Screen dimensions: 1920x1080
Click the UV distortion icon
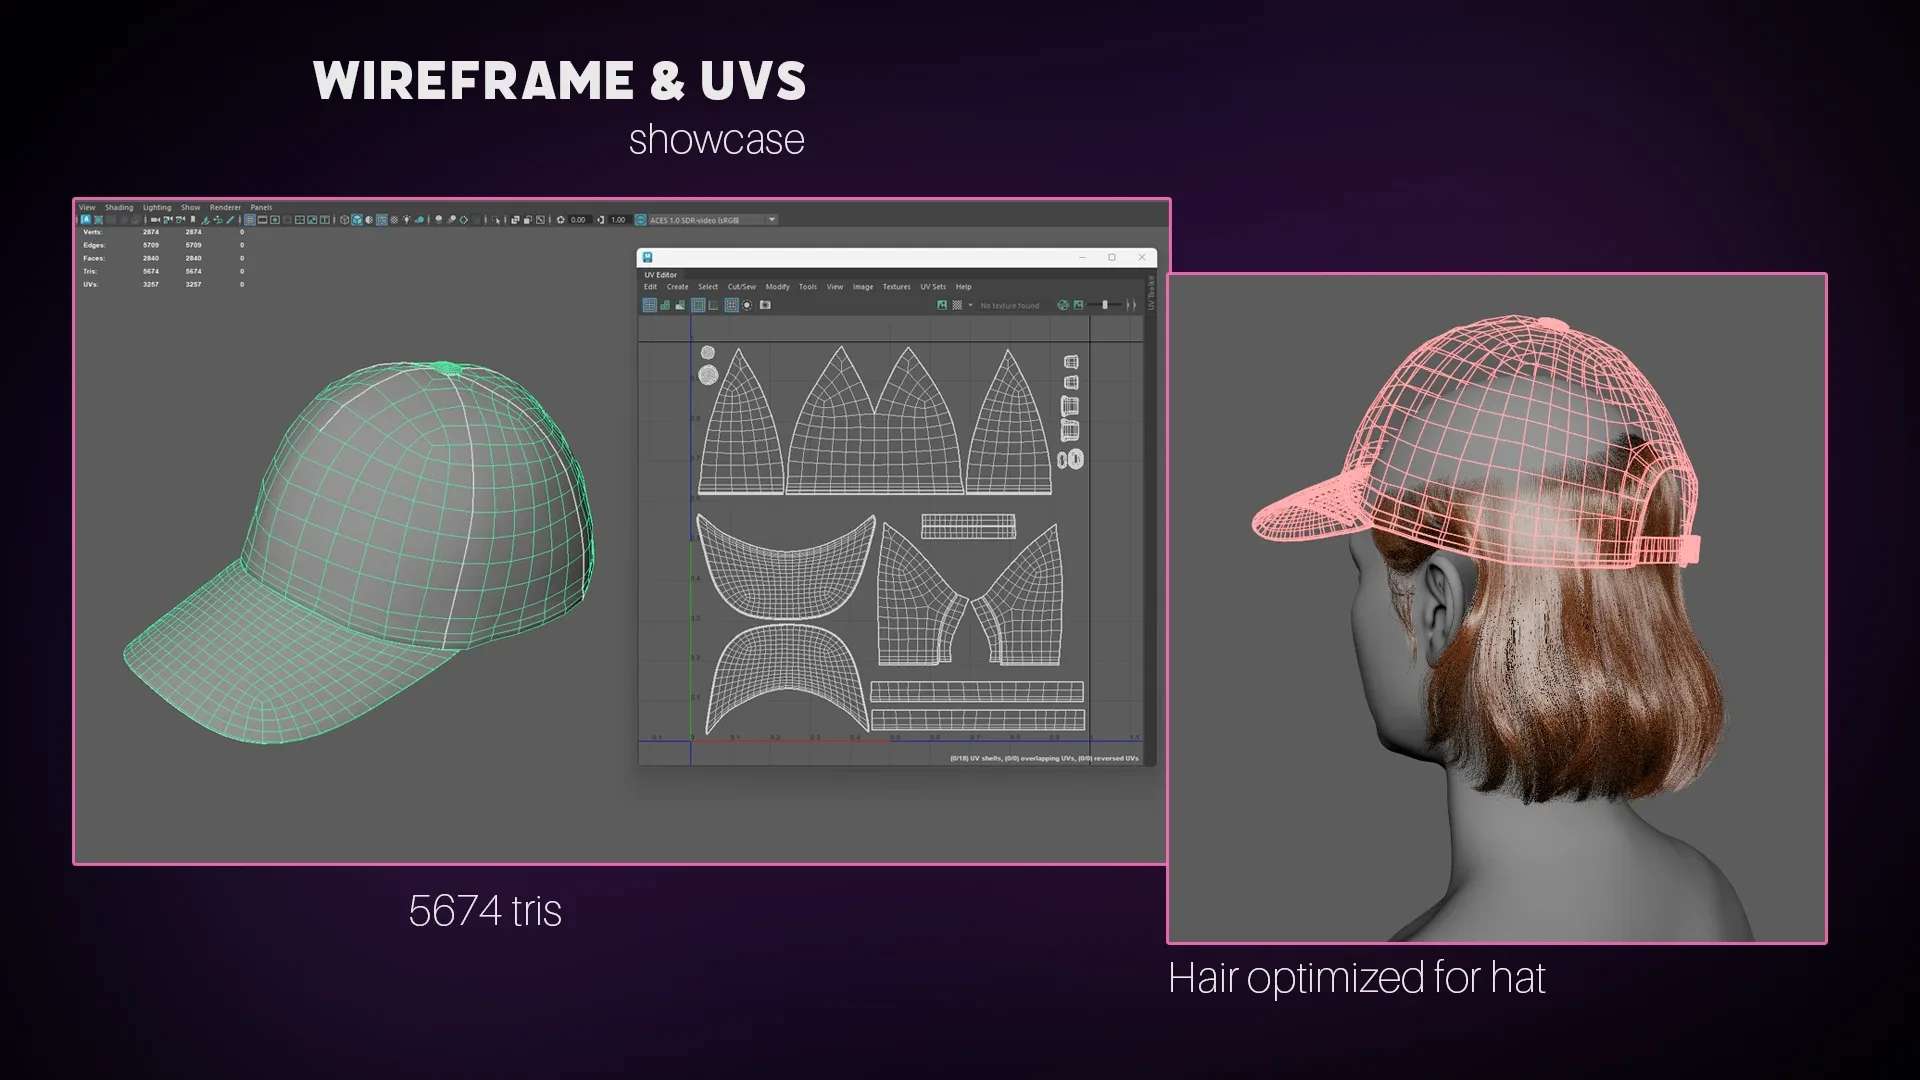[680, 305]
